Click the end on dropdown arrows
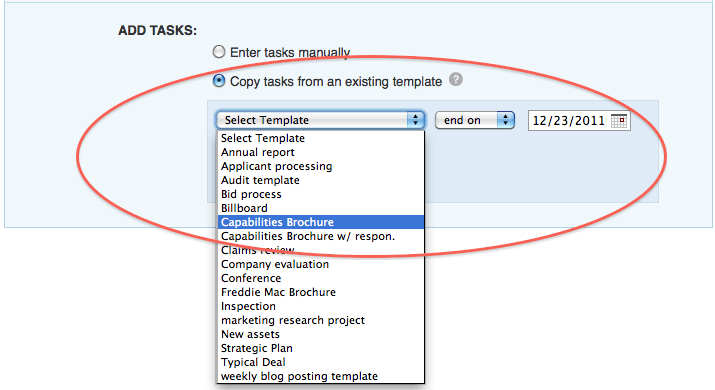This screenshot has height=390, width=715. (x=505, y=120)
